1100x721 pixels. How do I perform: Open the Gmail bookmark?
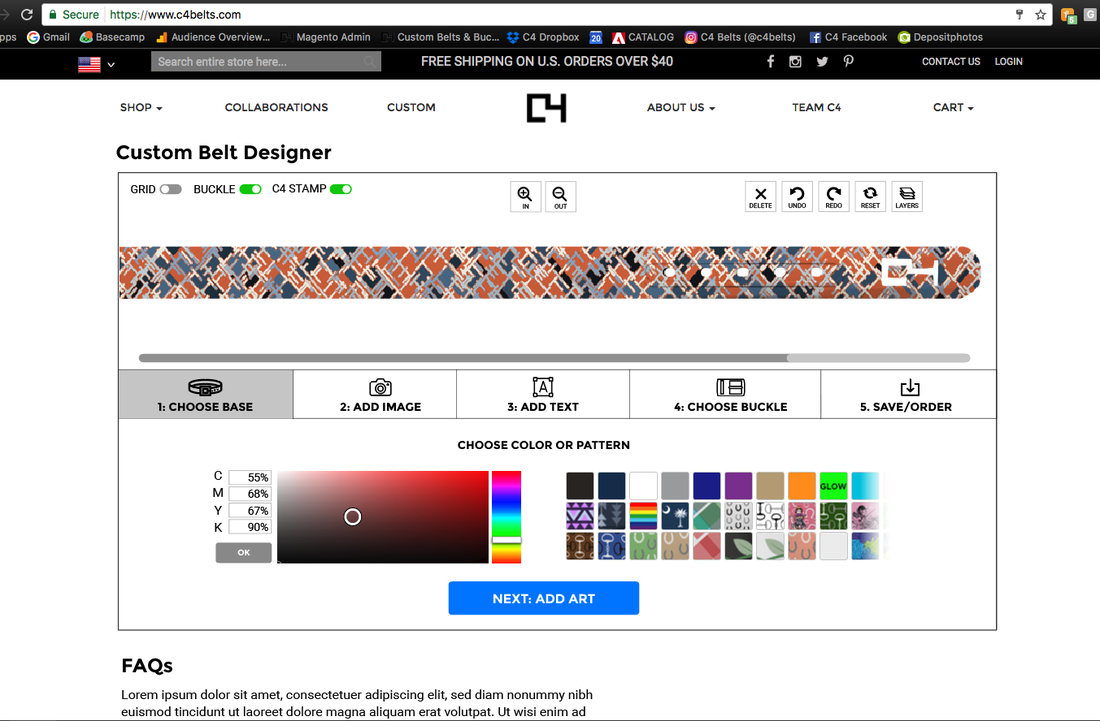pyautogui.click(x=48, y=37)
